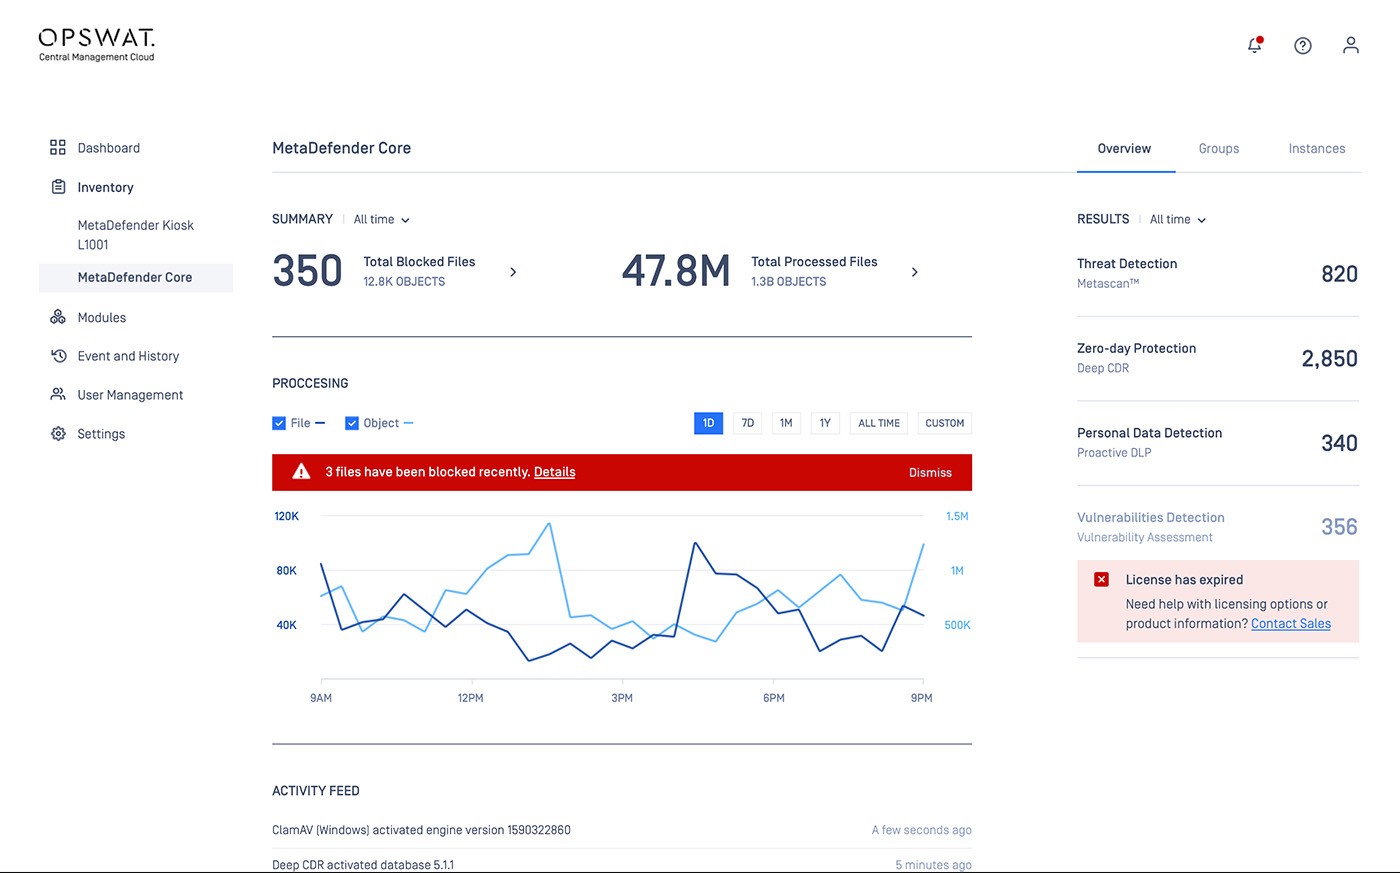Screen dimensions: 1400x873
Task: Select MetaDefender Core in sidebar
Action: 136,278
